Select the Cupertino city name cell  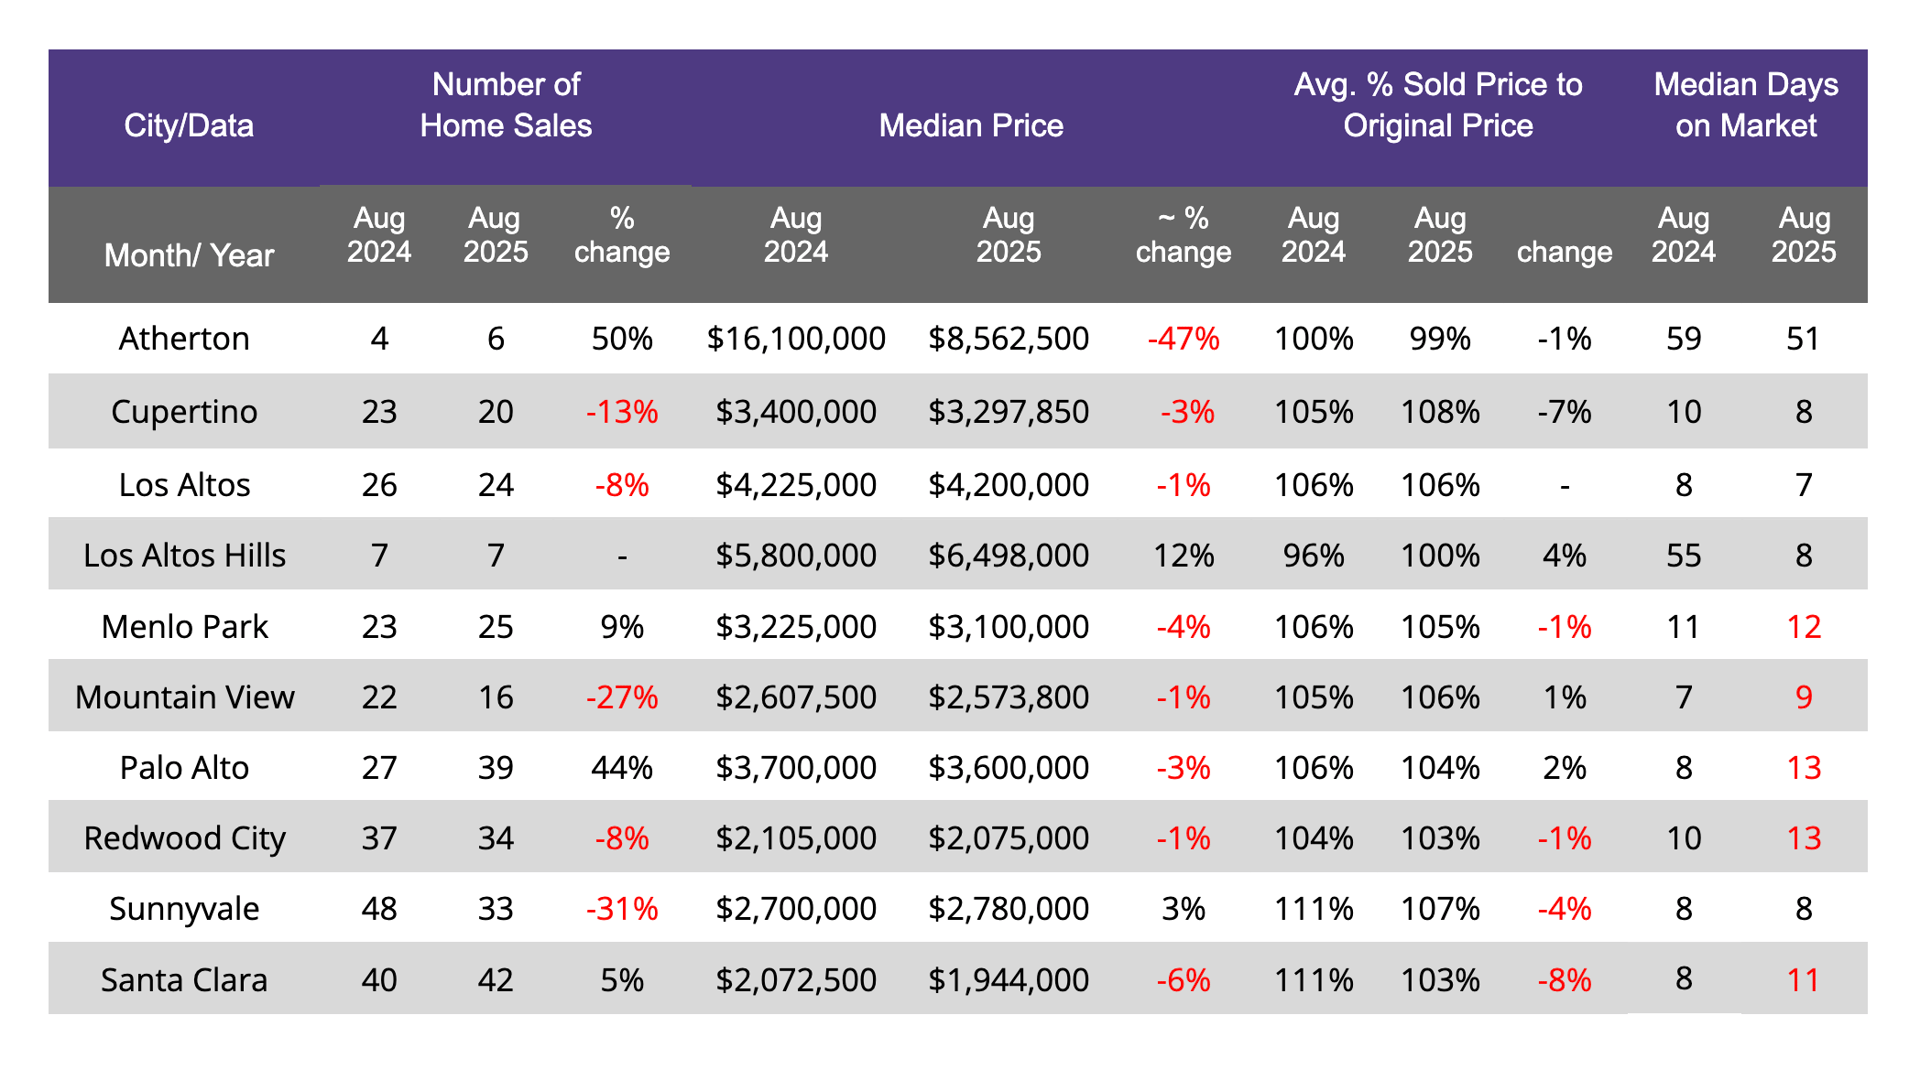pyautogui.click(x=184, y=412)
